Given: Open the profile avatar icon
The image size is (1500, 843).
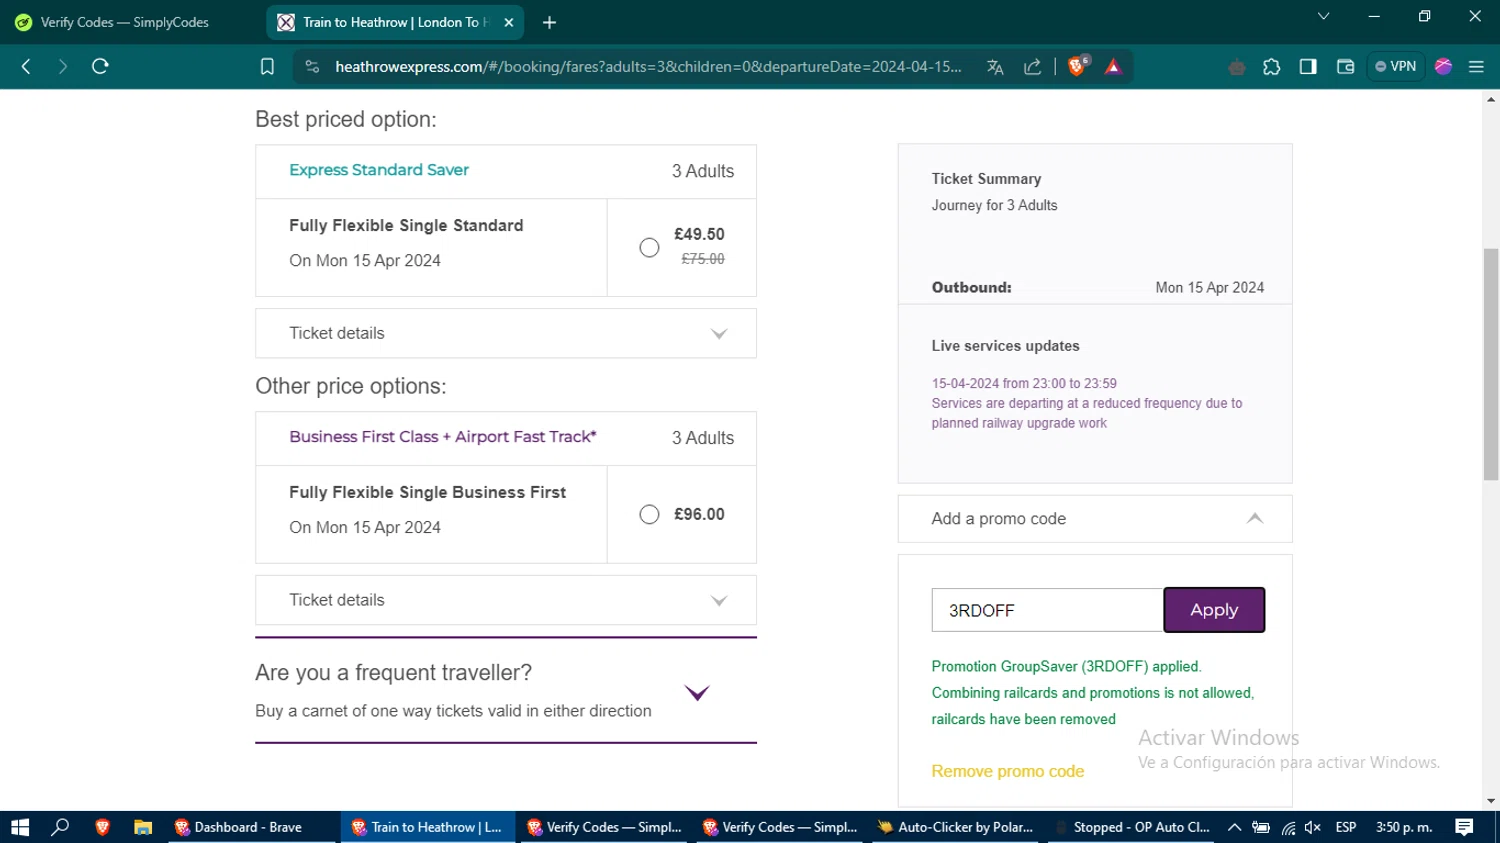Looking at the screenshot, I should coord(1443,67).
